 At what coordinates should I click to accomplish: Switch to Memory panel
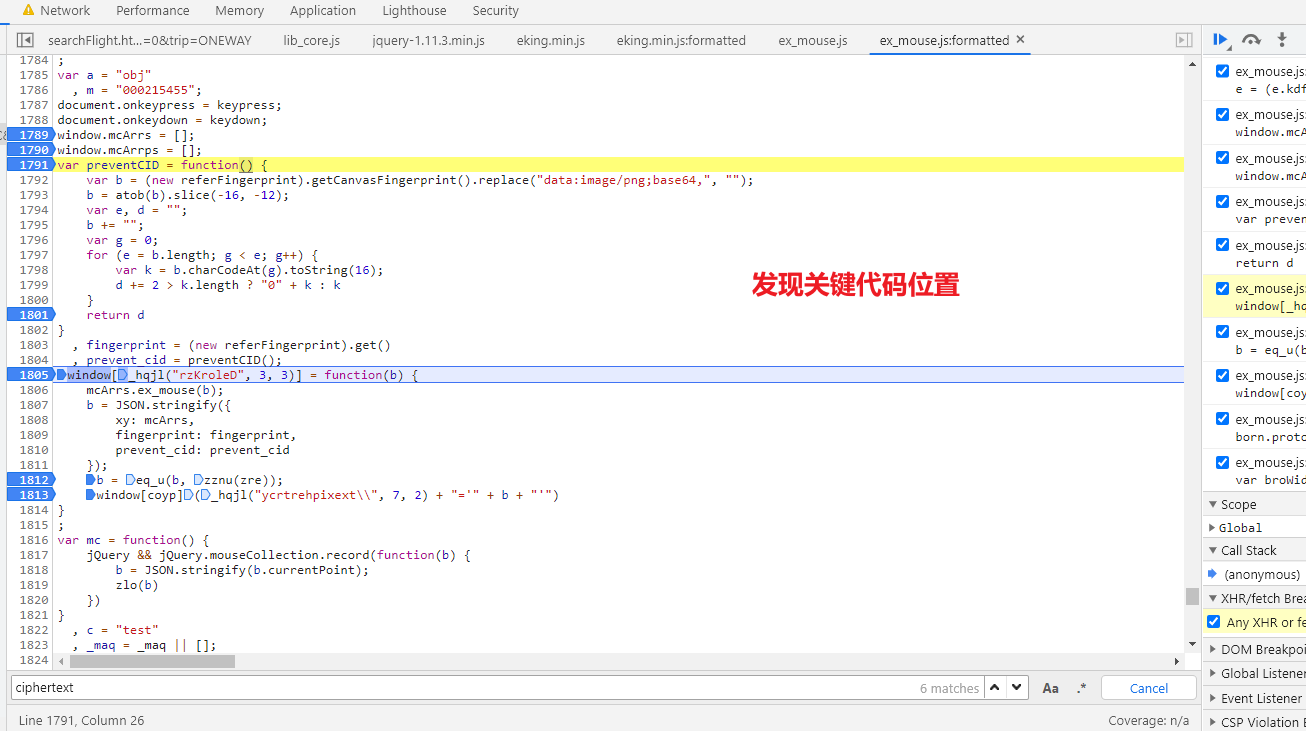point(240,10)
